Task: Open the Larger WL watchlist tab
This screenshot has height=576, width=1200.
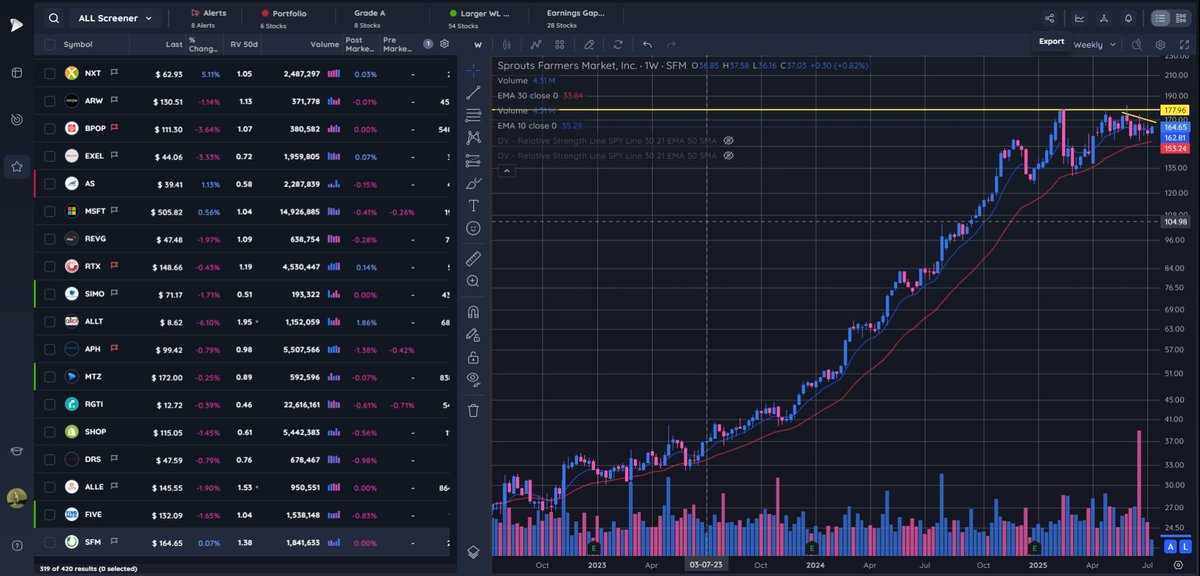Action: [479, 18]
